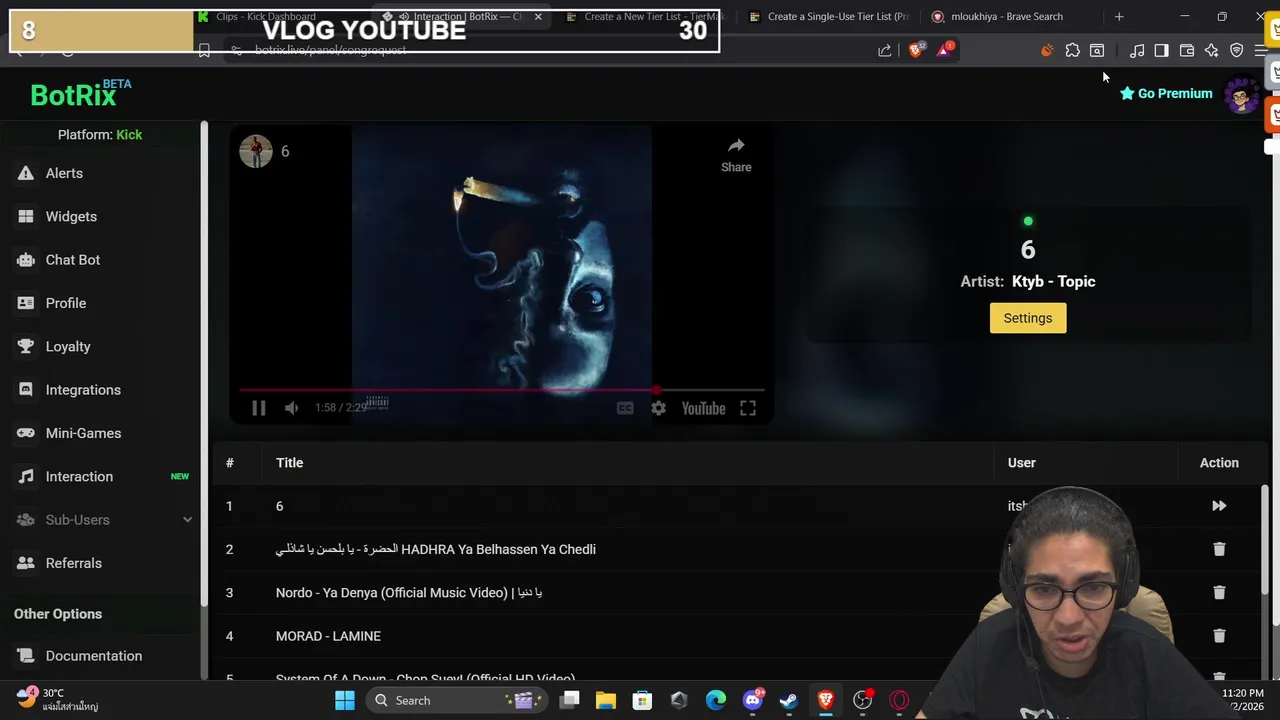The image size is (1280, 720).
Task: Open song request Settings
Action: pyautogui.click(x=1028, y=318)
